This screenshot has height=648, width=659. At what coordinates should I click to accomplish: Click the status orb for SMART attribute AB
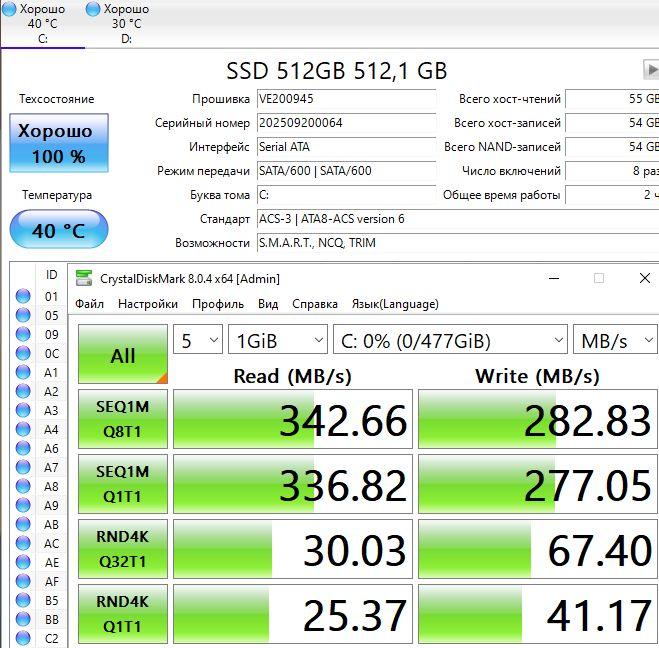pyautogui.click(x=22, y=524)
